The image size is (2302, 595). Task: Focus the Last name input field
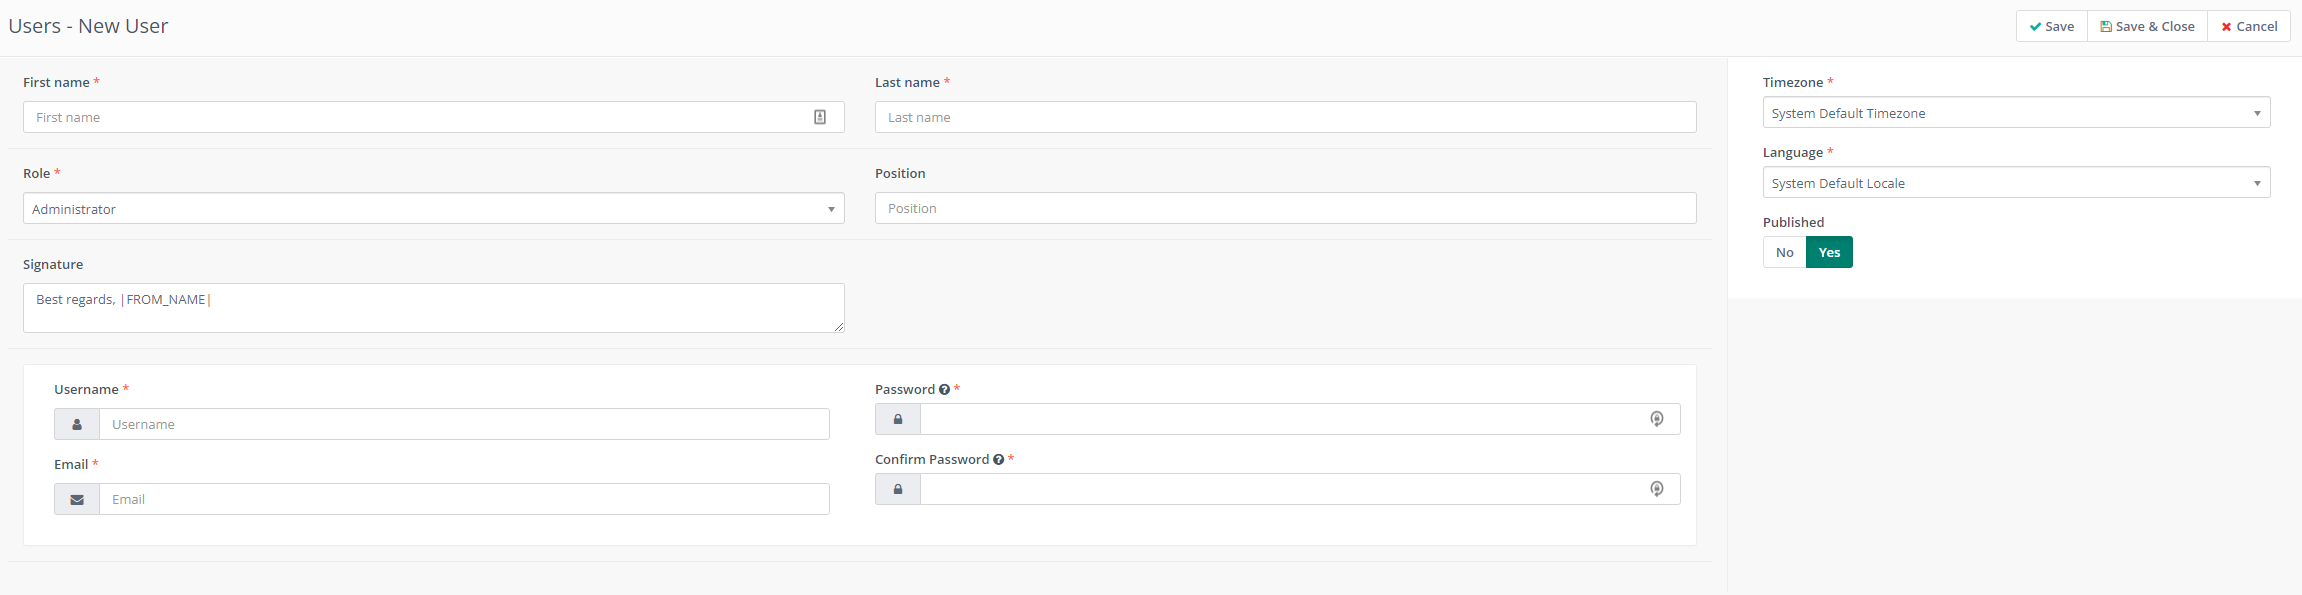[1285, 117]
